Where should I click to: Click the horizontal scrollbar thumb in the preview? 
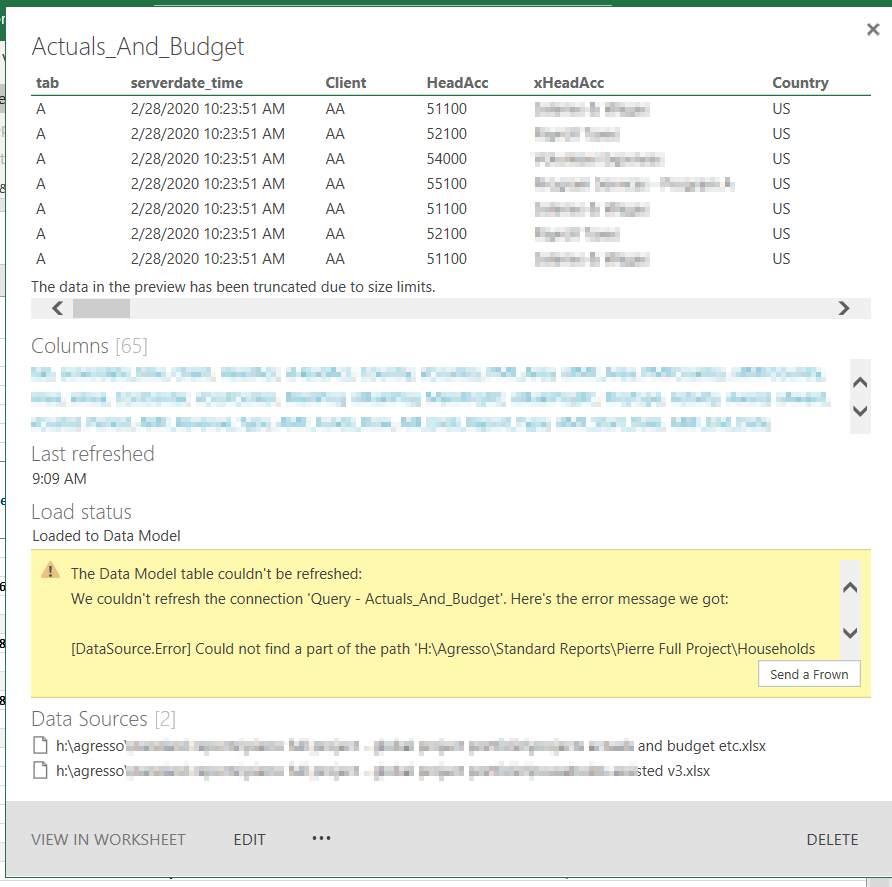(101, 308)
